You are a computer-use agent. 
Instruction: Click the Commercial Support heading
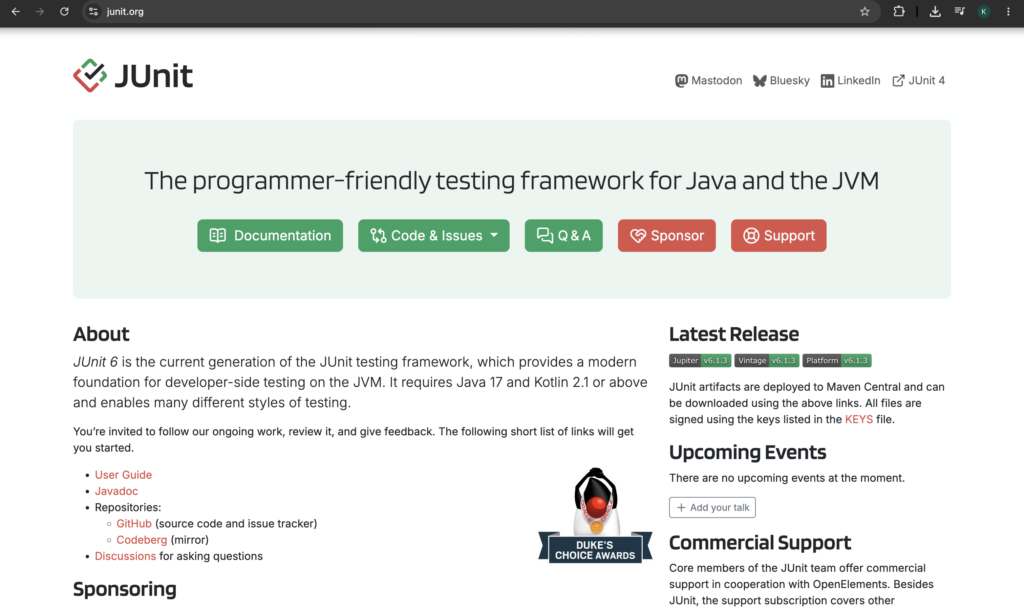pos(760,543)
